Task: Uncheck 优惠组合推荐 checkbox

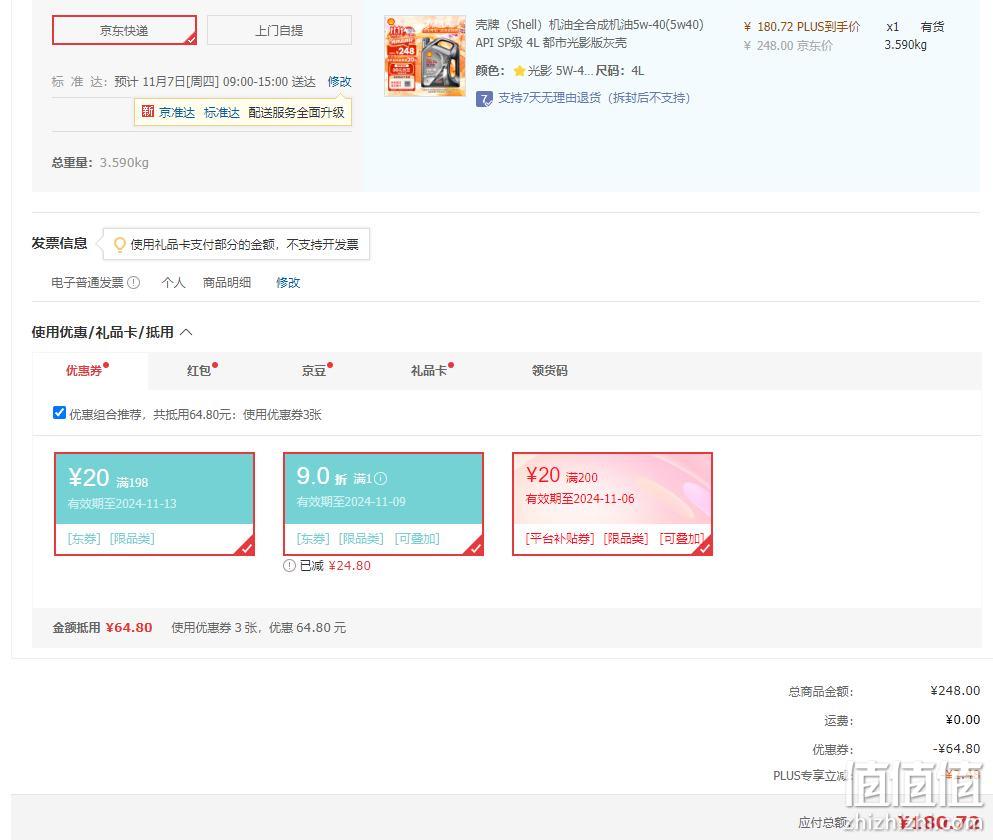Action: coord(59,413)
